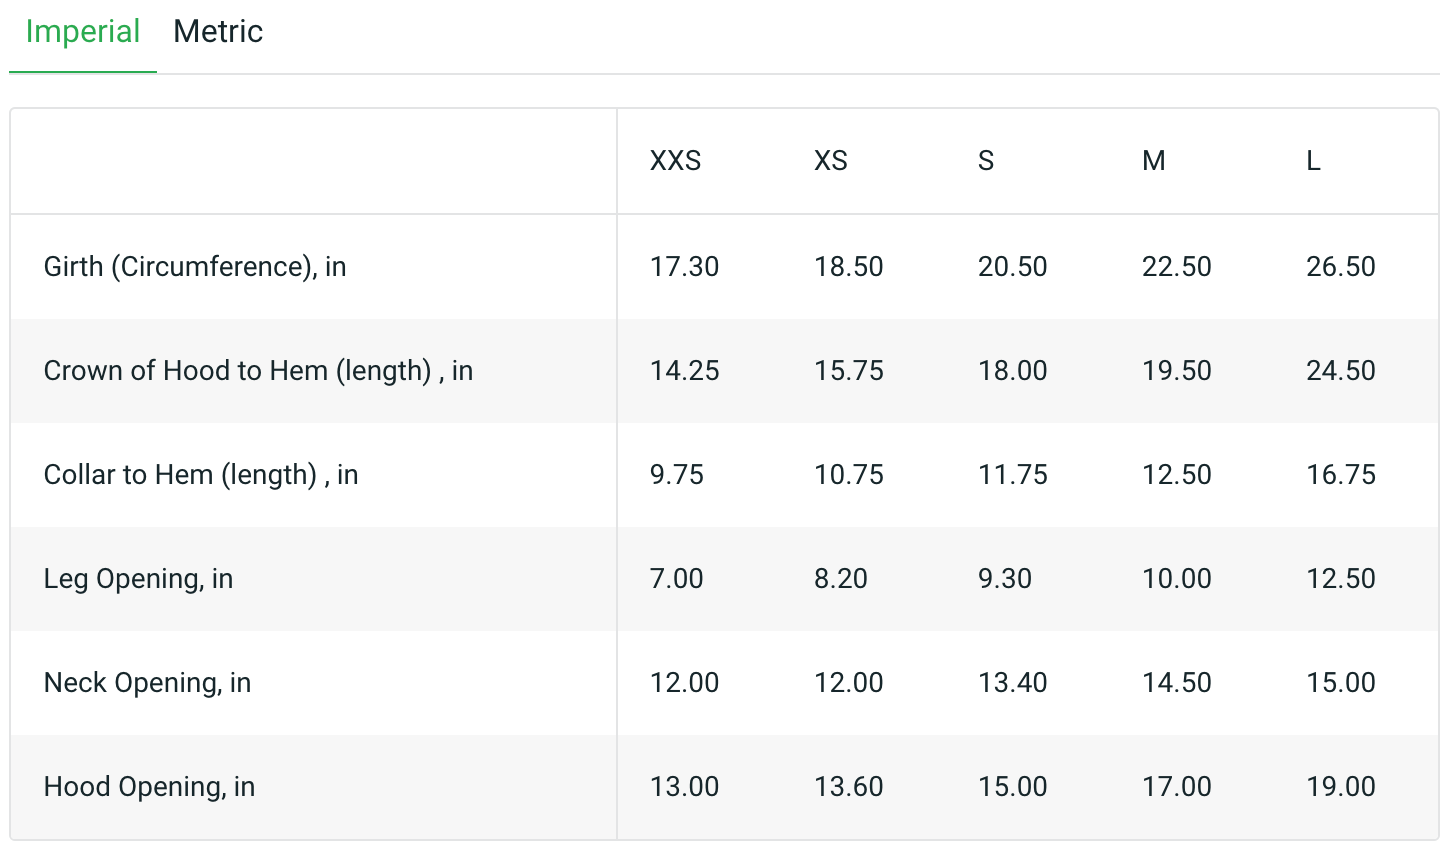
Task: Click the S size column header
Action: [x=986, y=161]
